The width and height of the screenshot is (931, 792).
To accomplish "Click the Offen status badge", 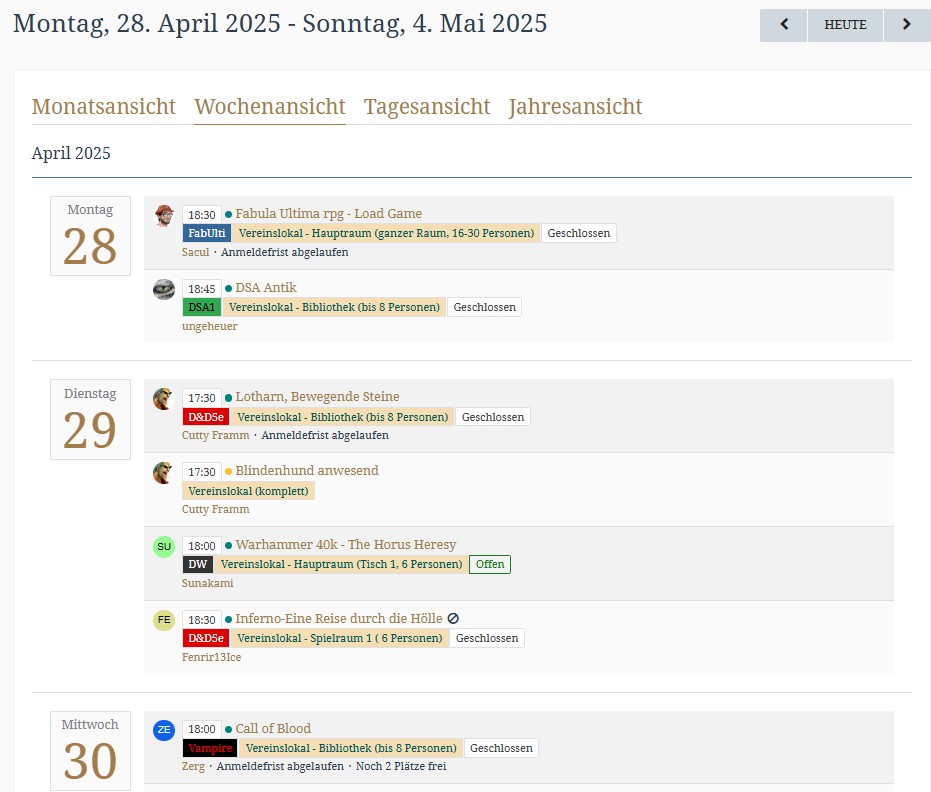I will coord(490,564).
